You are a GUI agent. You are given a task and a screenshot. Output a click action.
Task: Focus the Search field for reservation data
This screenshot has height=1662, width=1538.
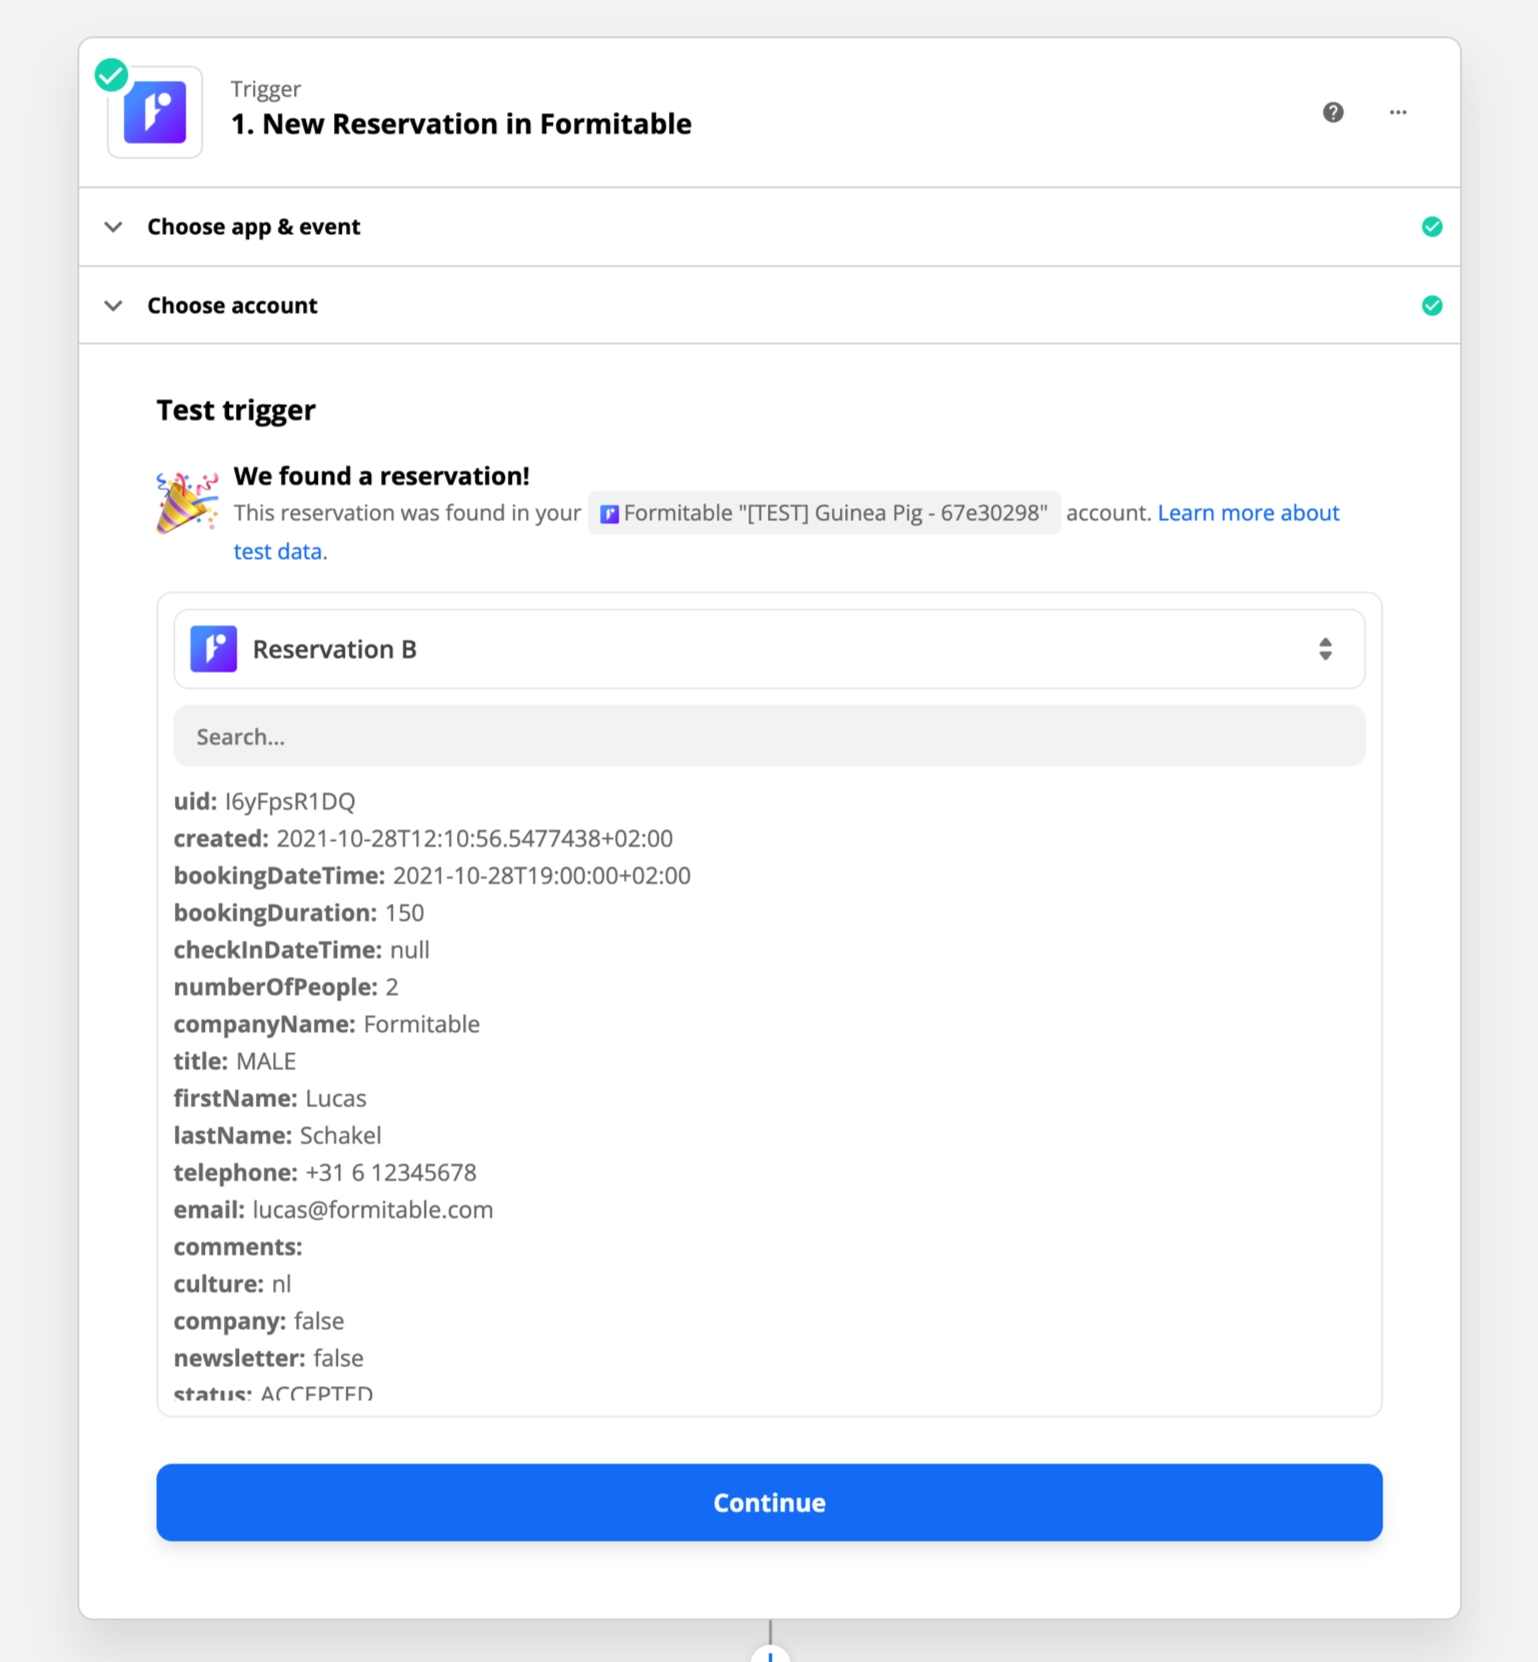click(x=769, y=736)
